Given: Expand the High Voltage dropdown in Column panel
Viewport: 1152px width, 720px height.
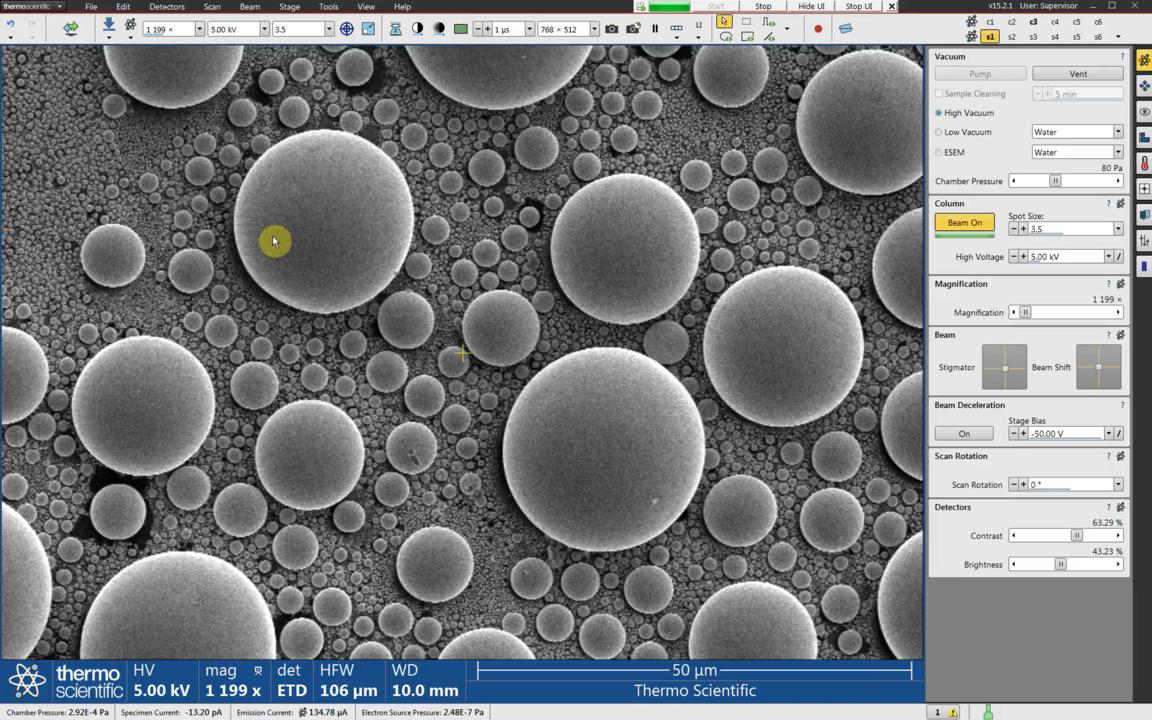Looking at the screenshot, I should tap(1108, 257).
